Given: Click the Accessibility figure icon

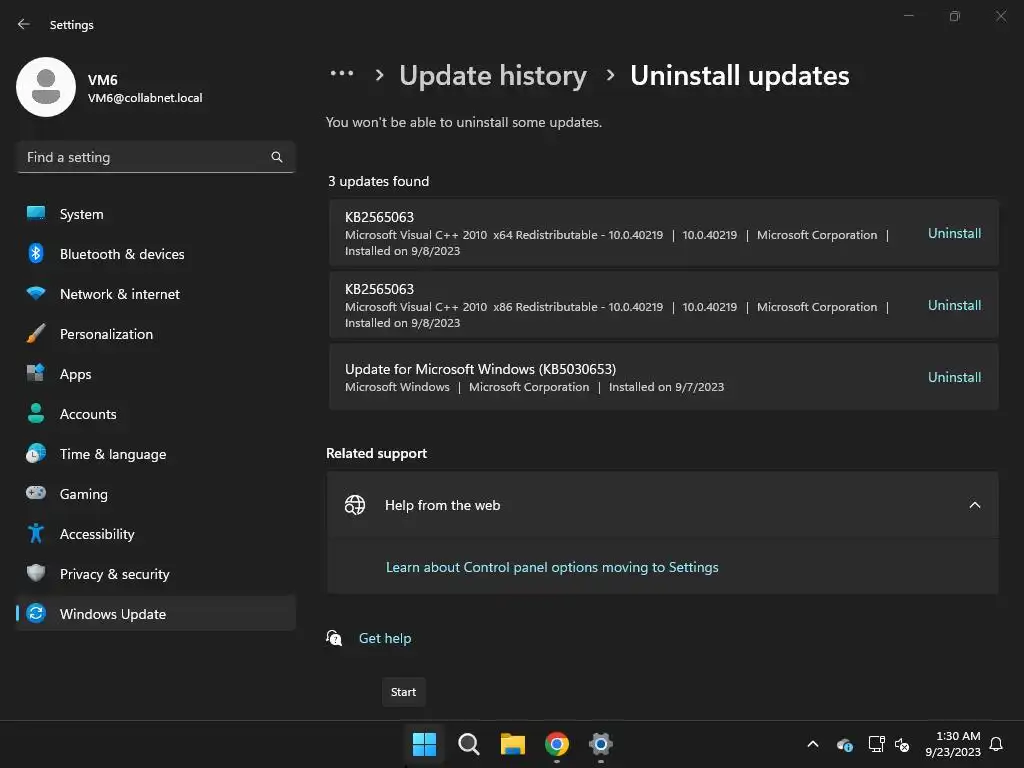Looking at the screenshot, I should 36,534.
